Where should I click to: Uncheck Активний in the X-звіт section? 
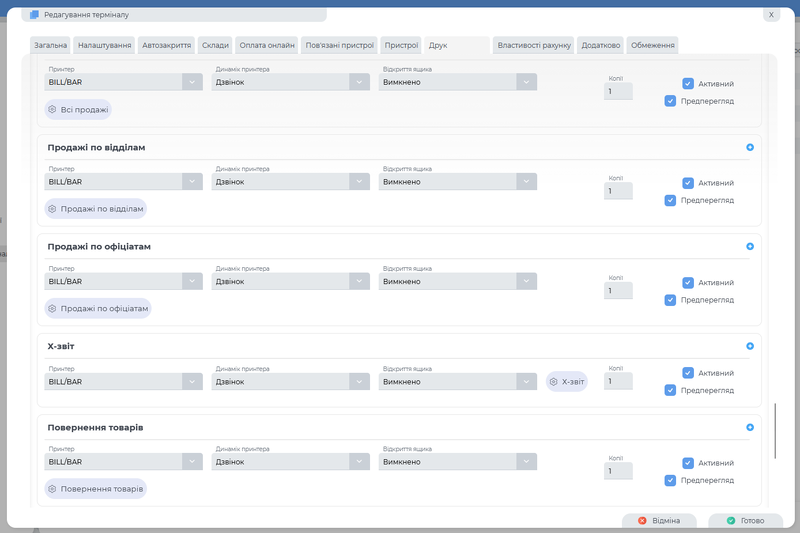click(688, 373)
